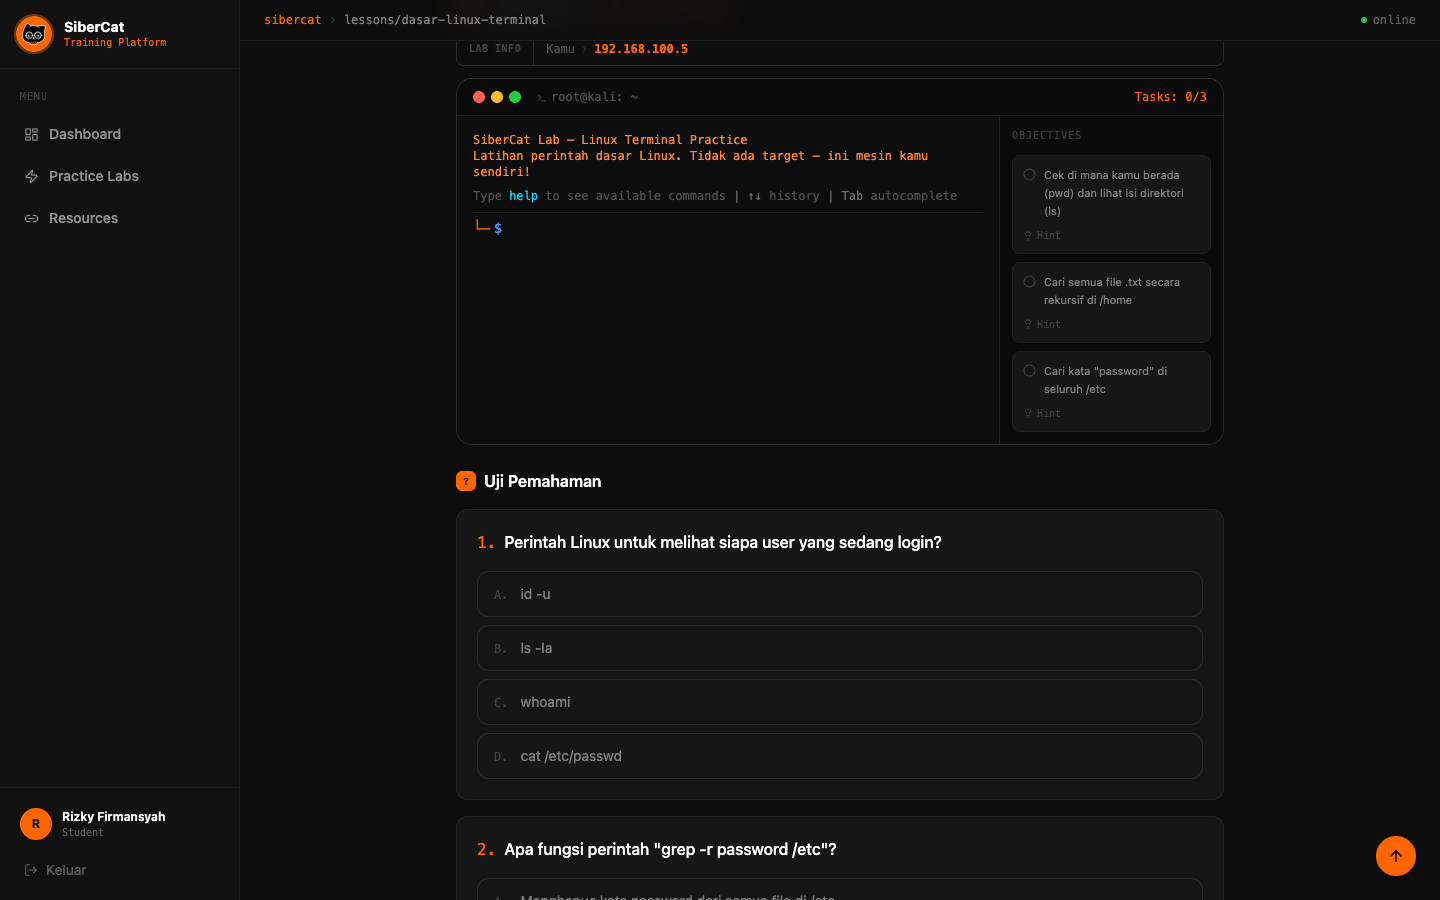This screenshot has height=900, width=1440.
Task: Select answer C whoami
Action: click(840, 702)
